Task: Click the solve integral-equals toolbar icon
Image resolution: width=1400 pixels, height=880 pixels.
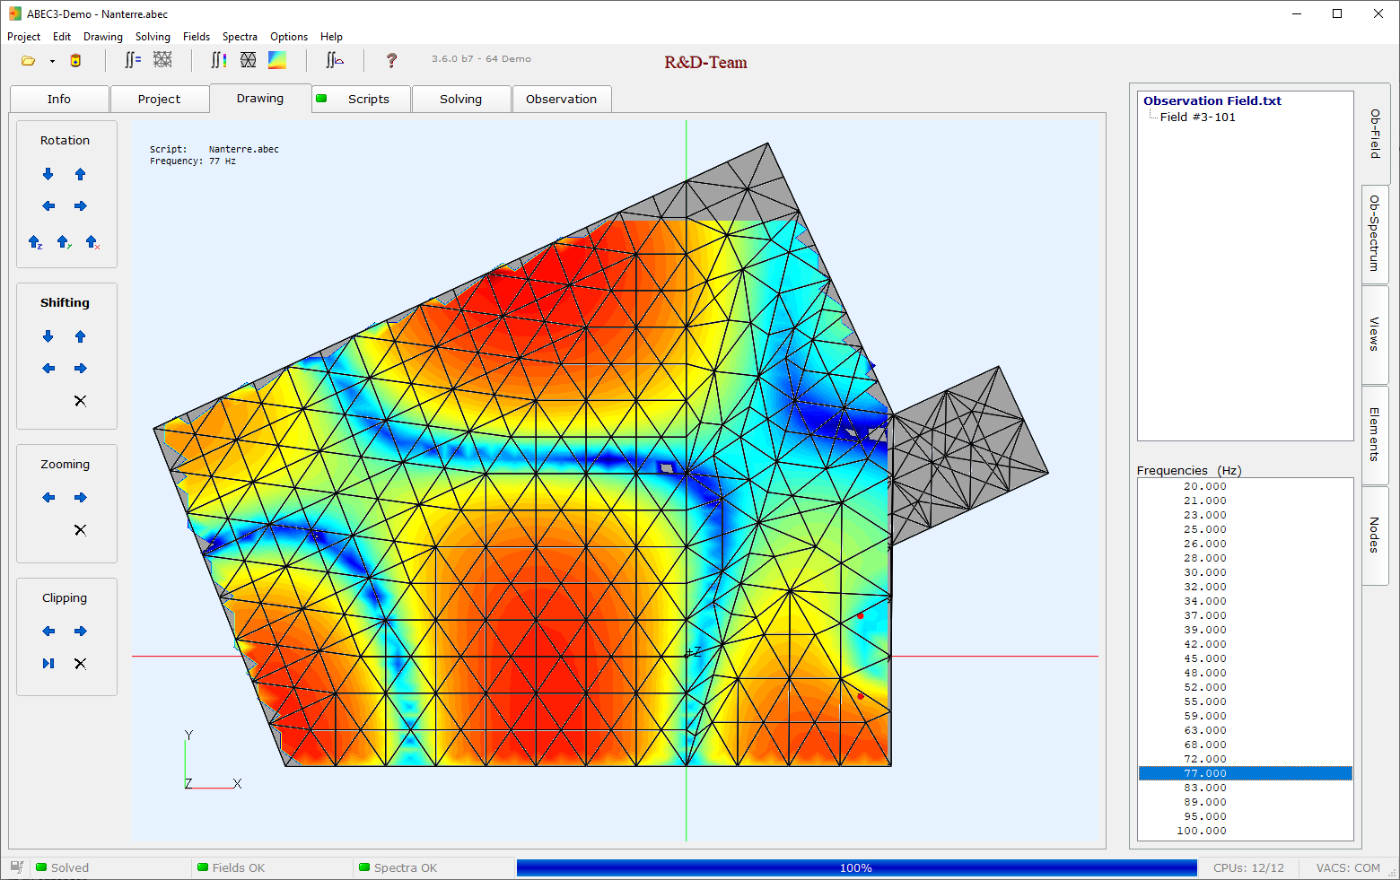Action: click(x=133, y=60)
